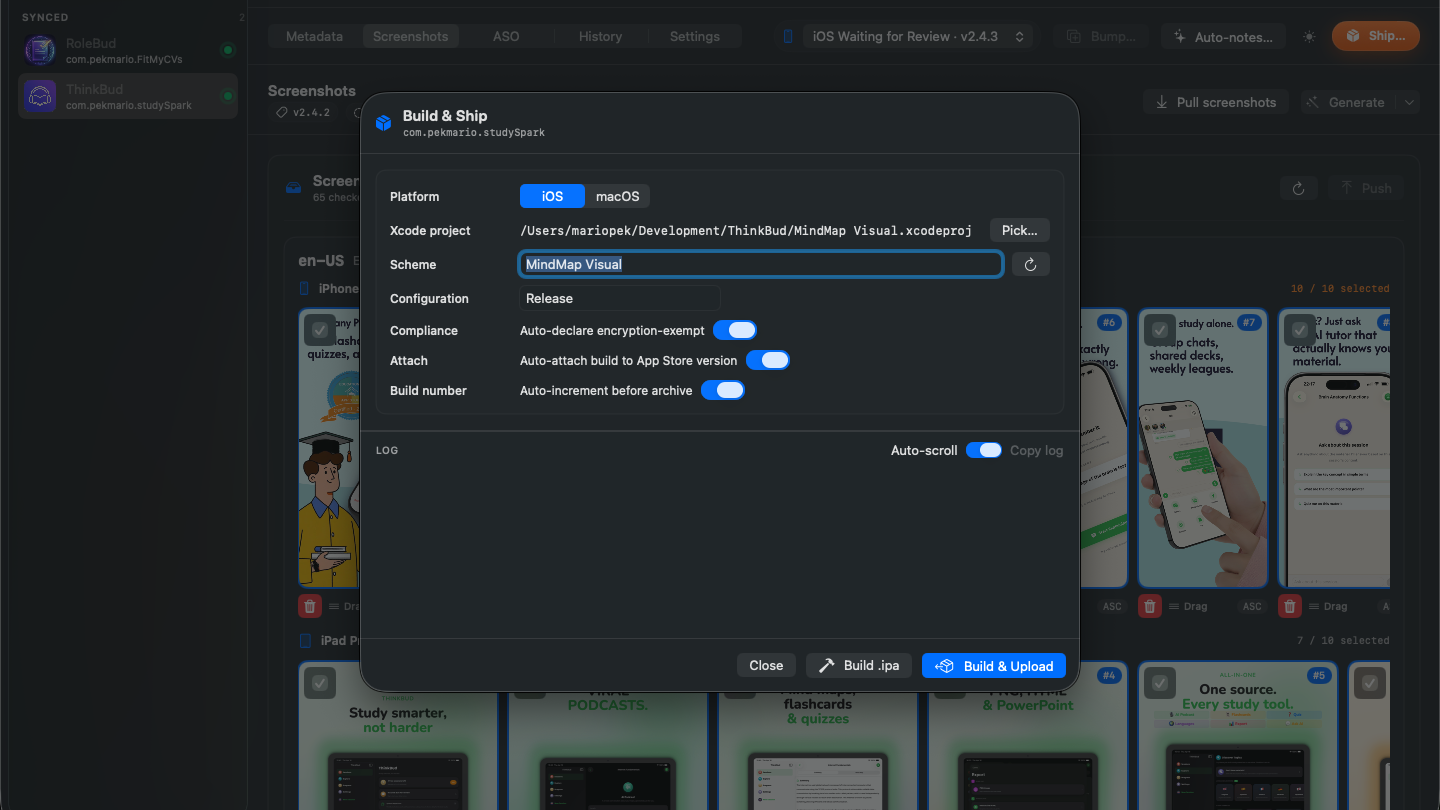Click the Xcode project path text

[746, 231]
